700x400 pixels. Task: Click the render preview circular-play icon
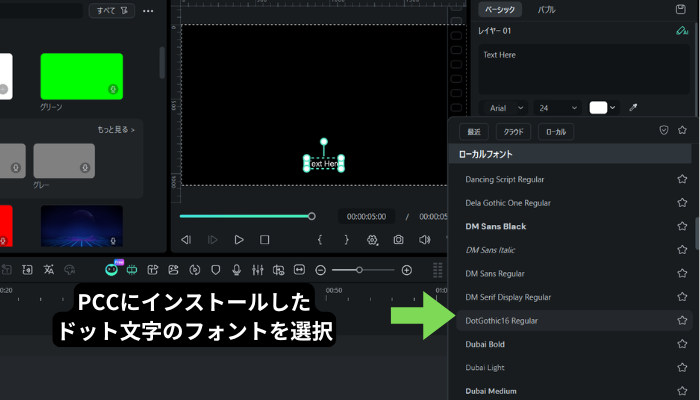(x=195, y=270)
